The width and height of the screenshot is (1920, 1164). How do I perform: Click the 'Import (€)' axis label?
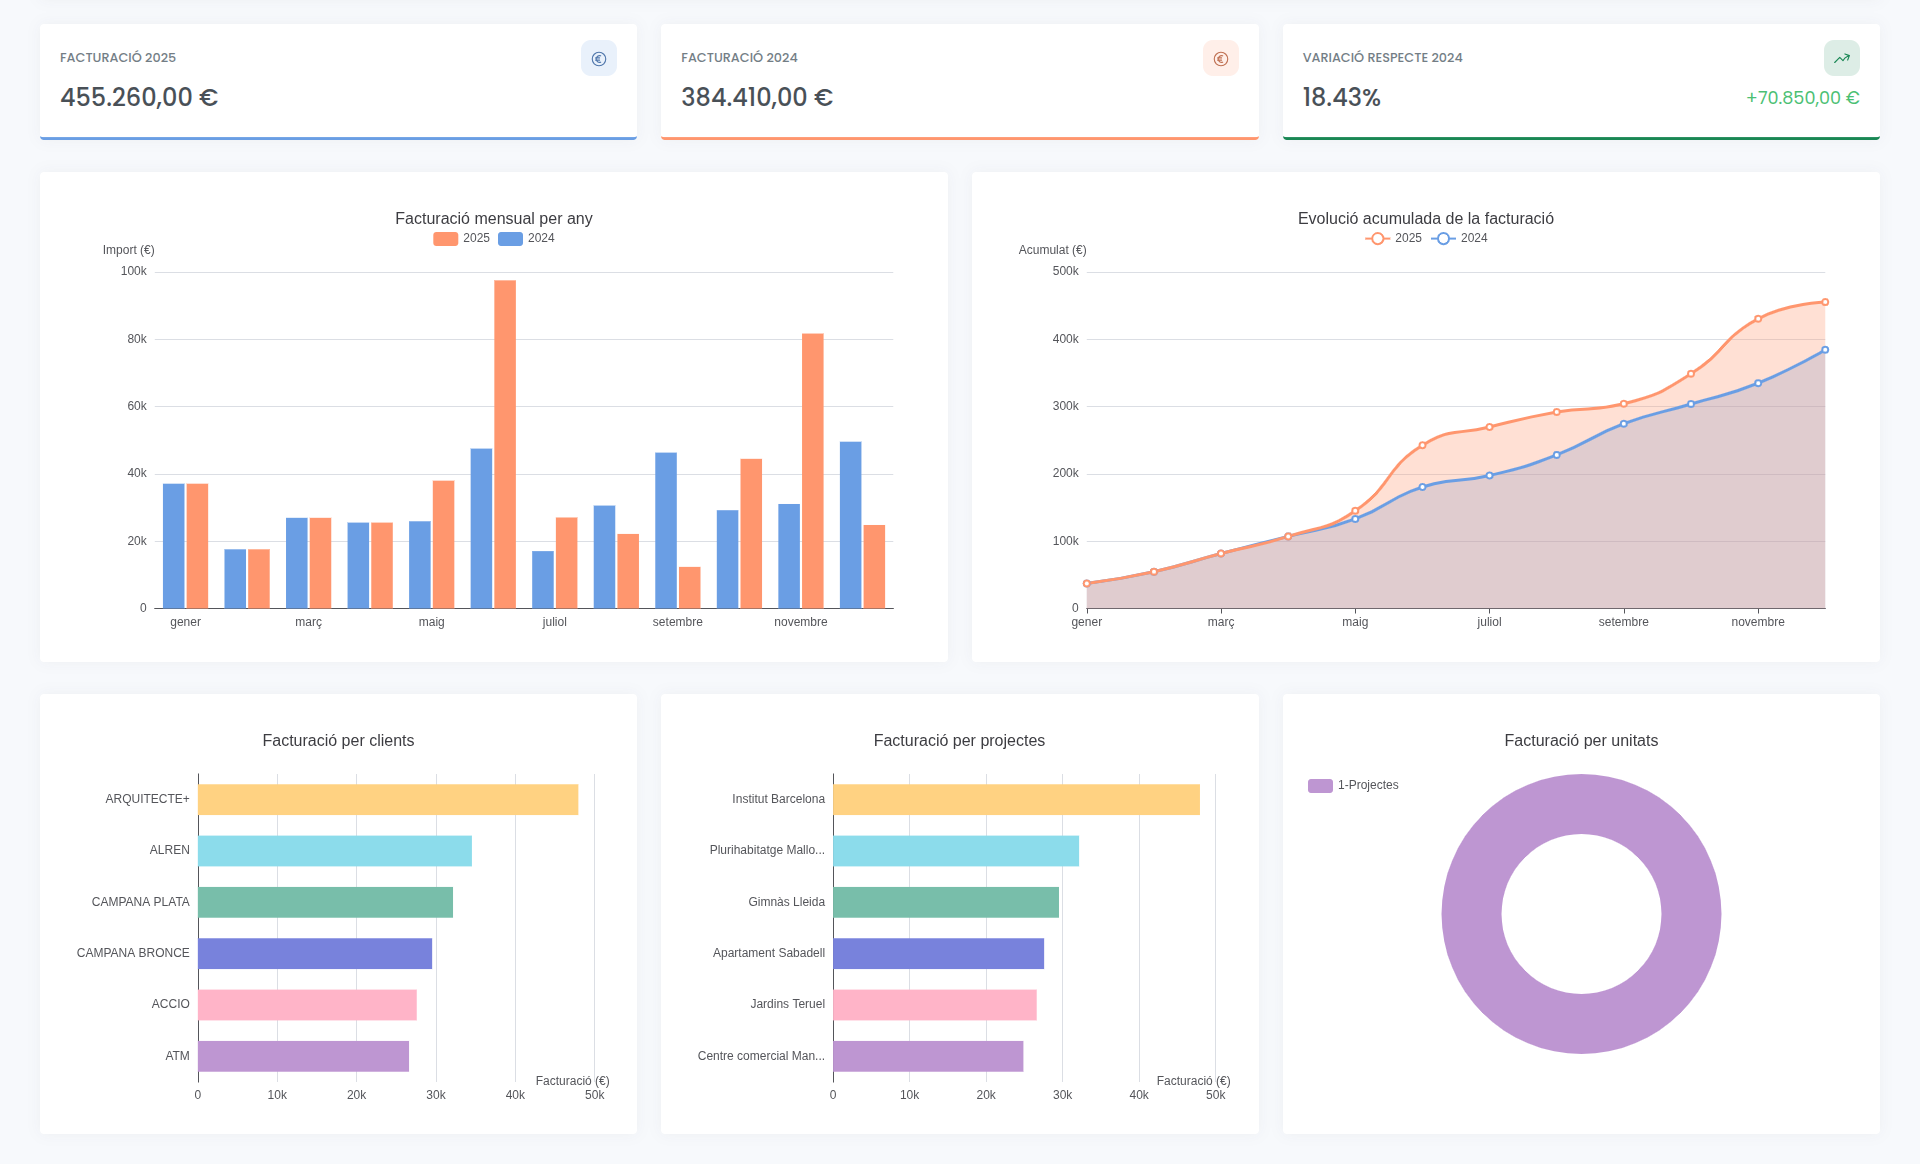click(x=128, y=250)
